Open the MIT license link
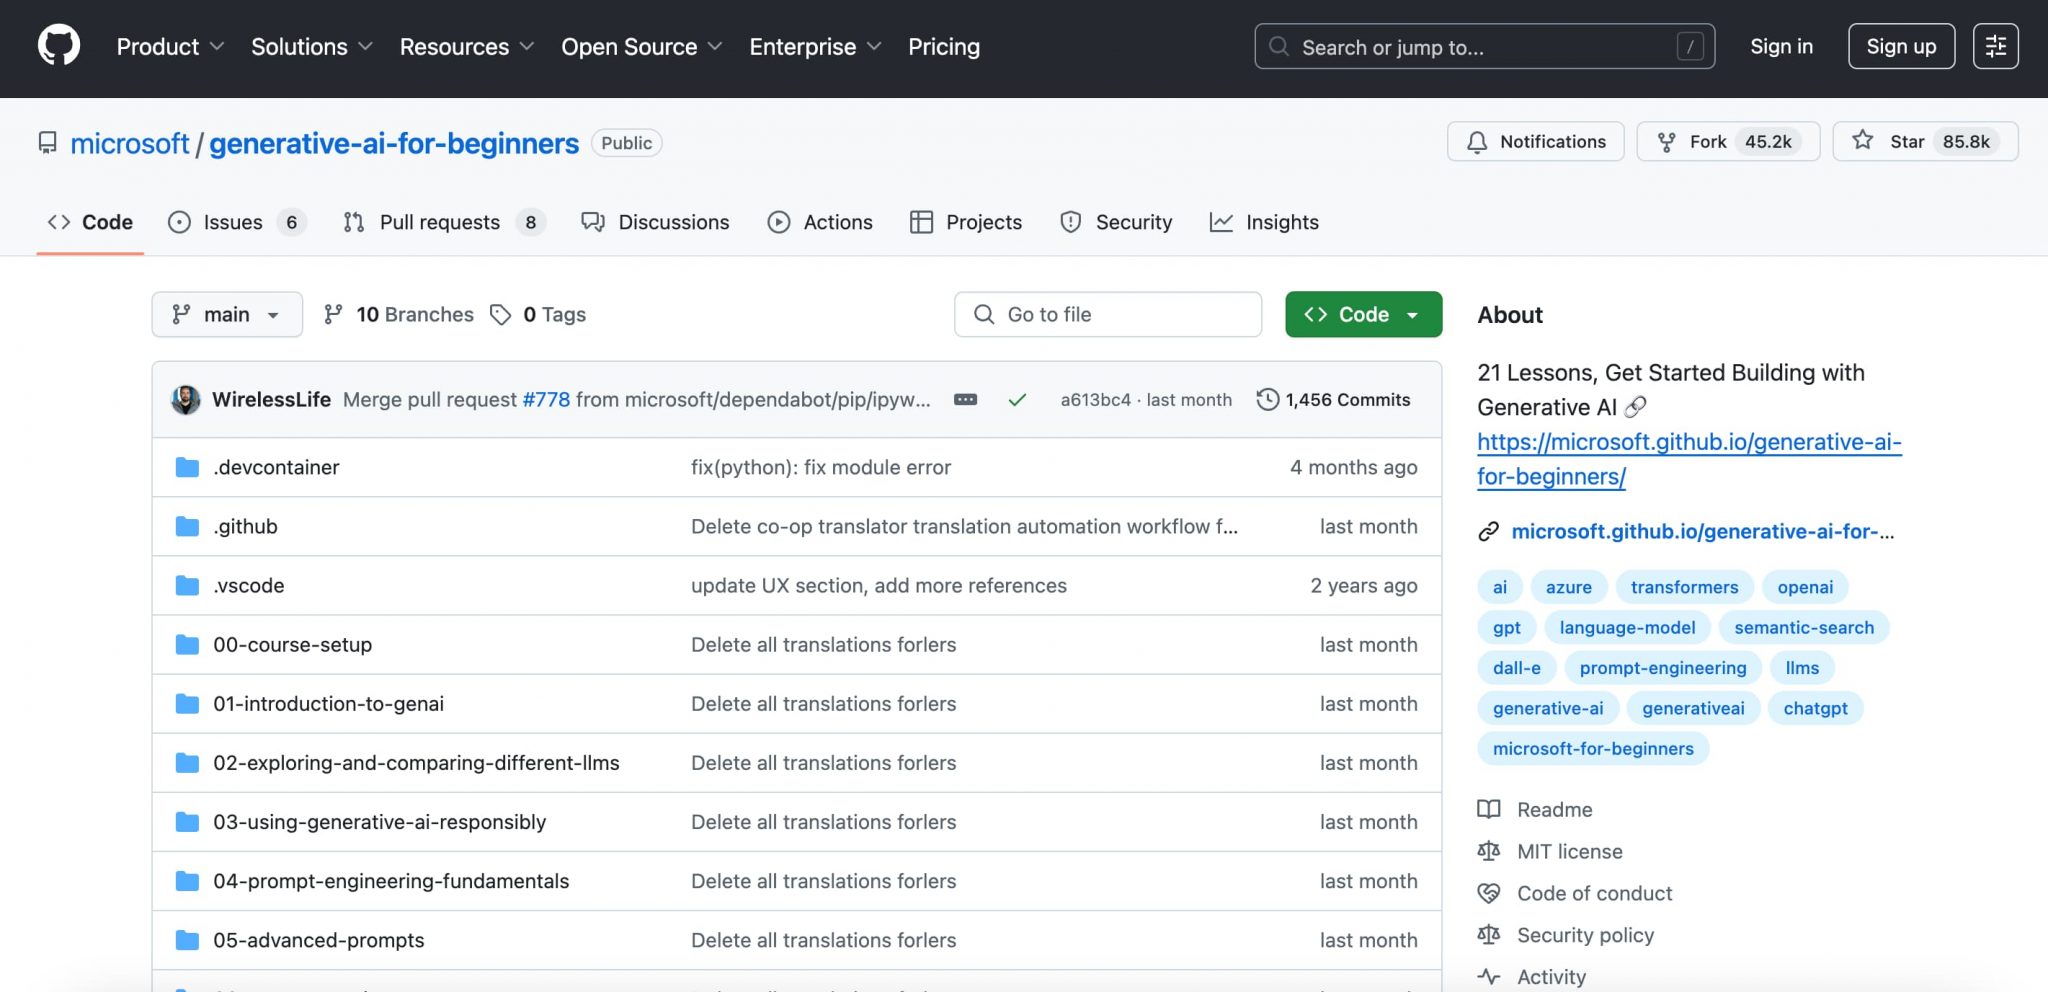Image resolution: width=2048 pixels, height=992 pixels. pyautogui.click(x=1569, y=852)
